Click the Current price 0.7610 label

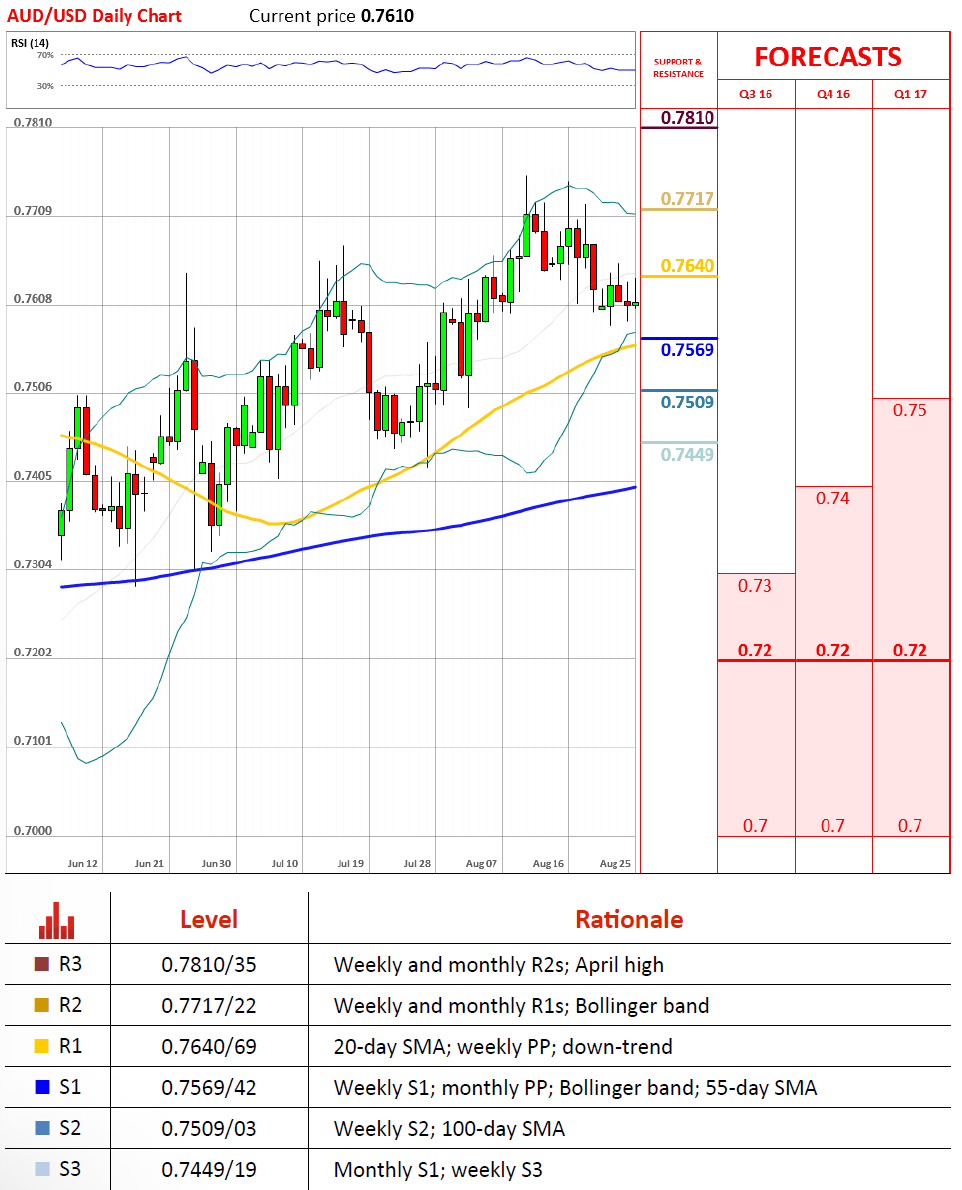point(332,16)
